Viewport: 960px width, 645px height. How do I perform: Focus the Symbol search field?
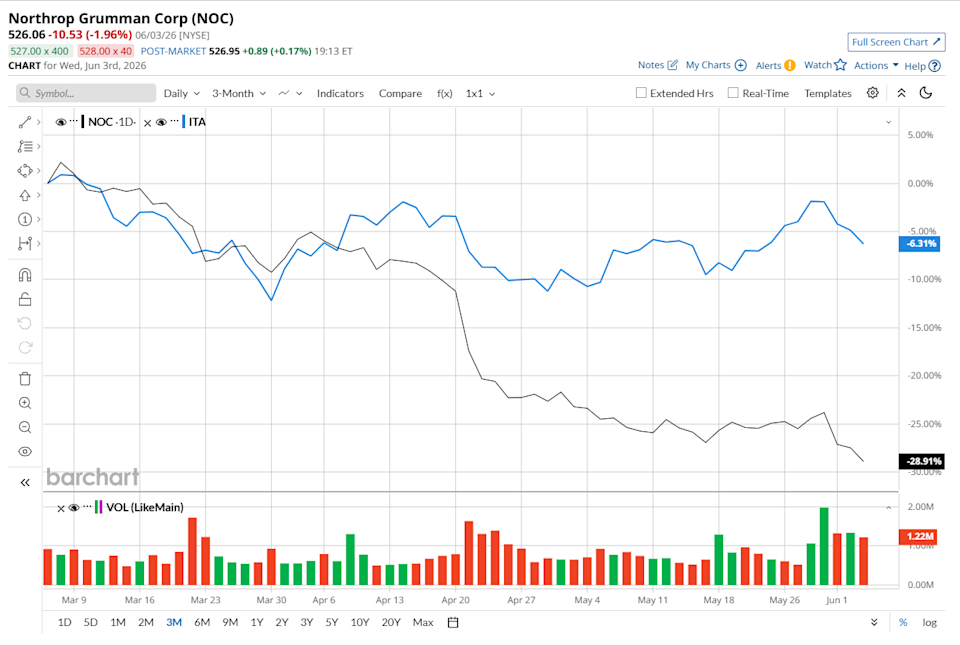pyautogui.click(x=86, y=93)
